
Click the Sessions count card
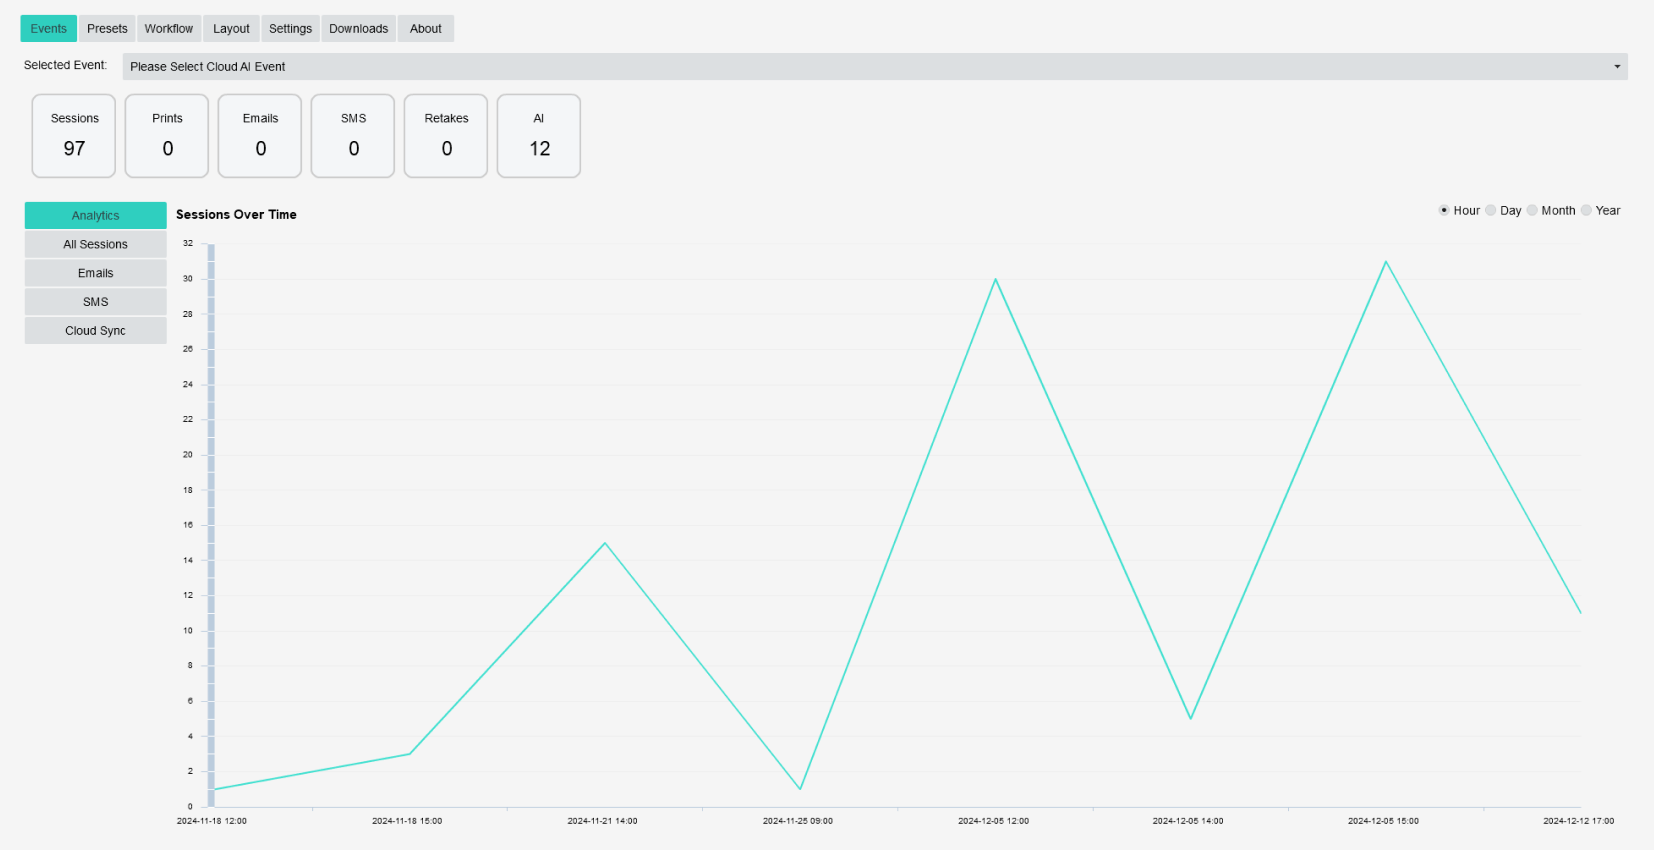pos(74,136)
